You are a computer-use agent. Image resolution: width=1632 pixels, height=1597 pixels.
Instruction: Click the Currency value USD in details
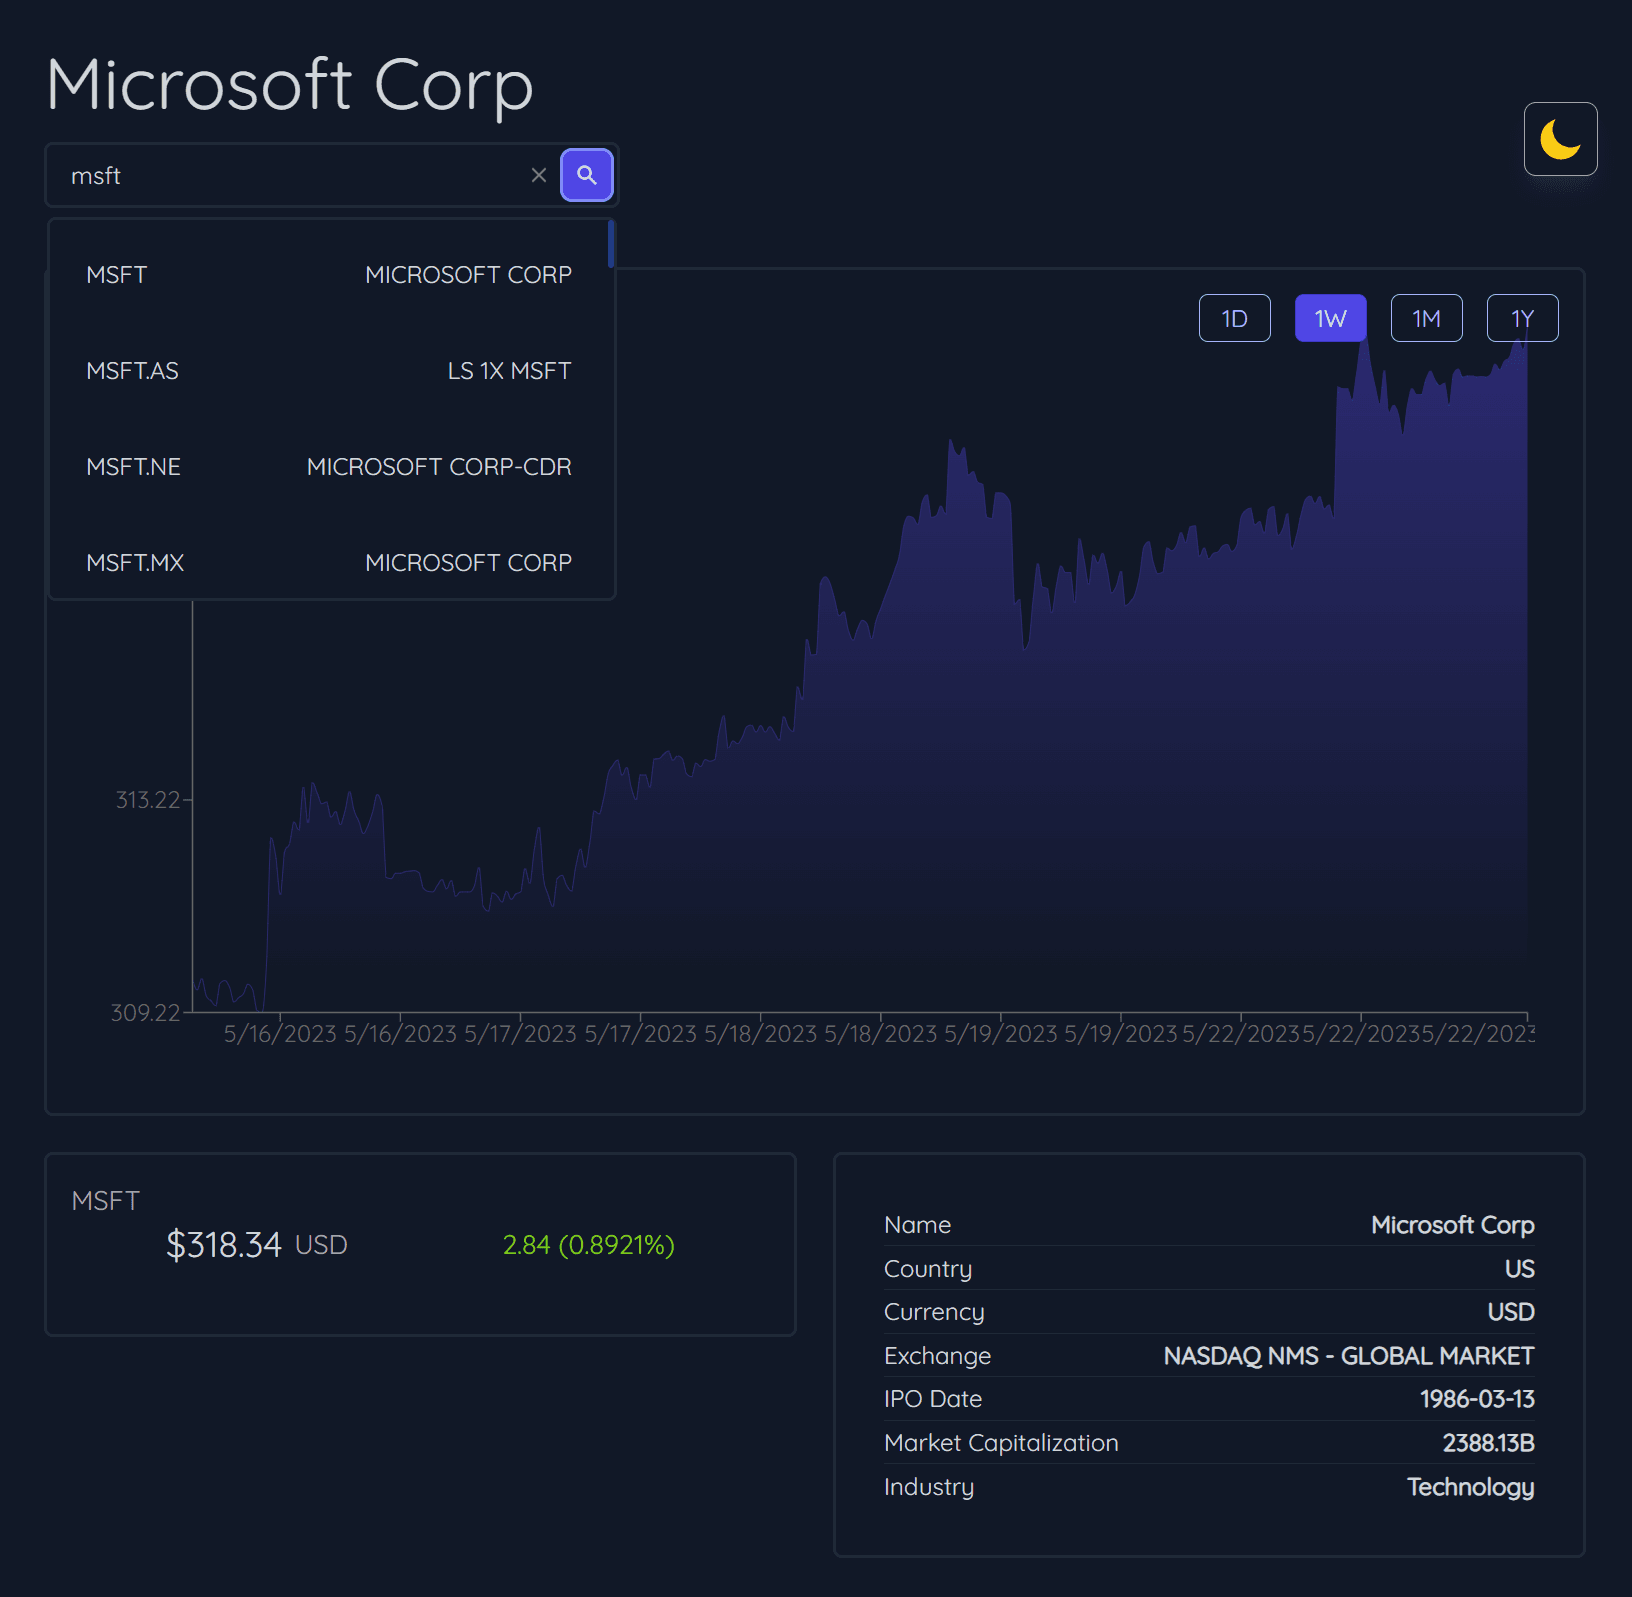tap(1510, 1312)
